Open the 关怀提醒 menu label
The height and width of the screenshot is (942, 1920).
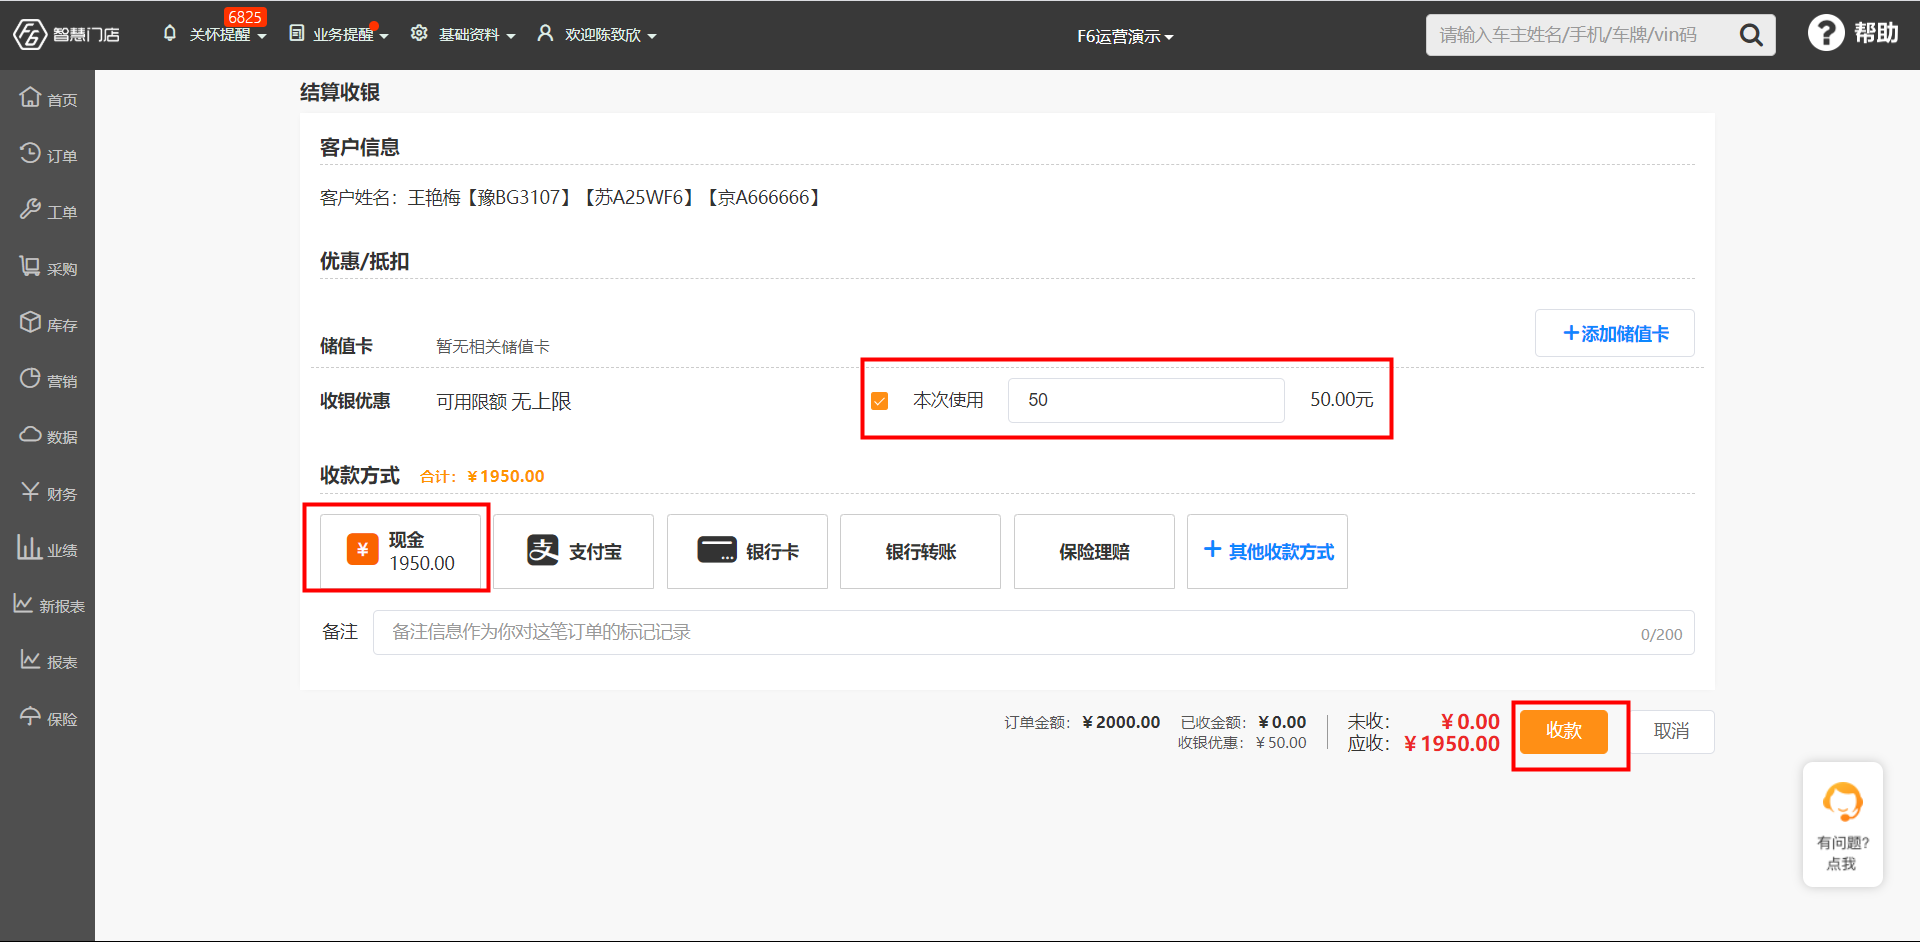coord(220,35)
